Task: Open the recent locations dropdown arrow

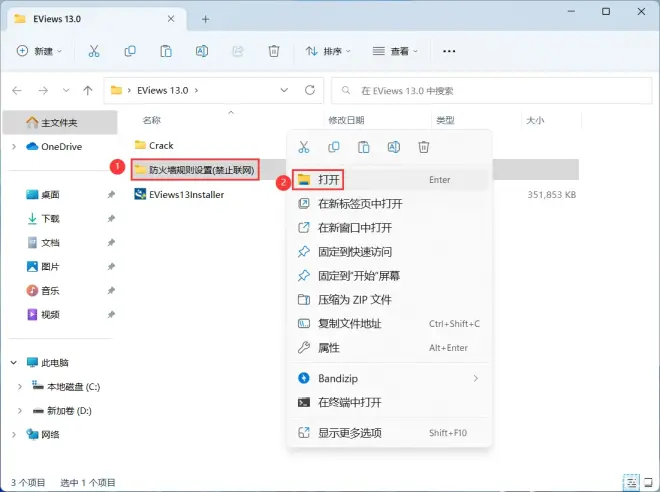Action: coord(66,90)
